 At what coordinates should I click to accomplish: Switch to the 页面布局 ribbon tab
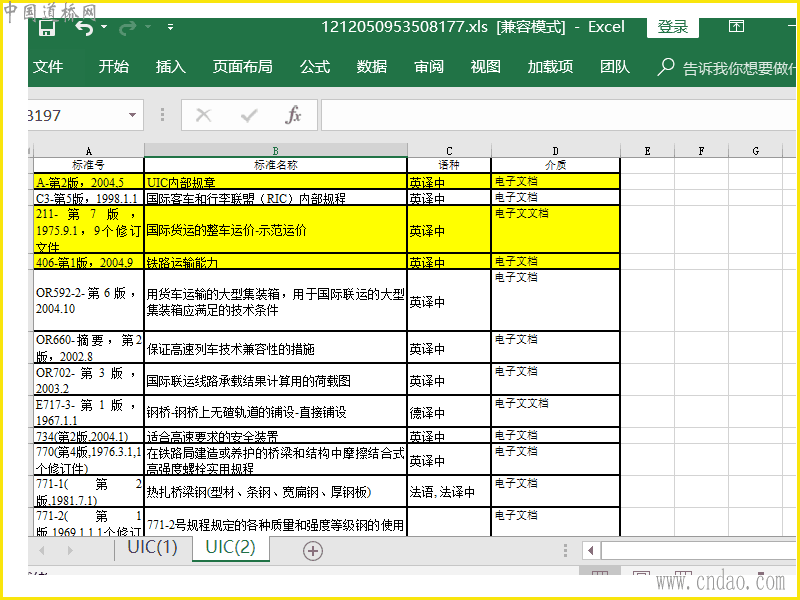[x=242, y=66]
